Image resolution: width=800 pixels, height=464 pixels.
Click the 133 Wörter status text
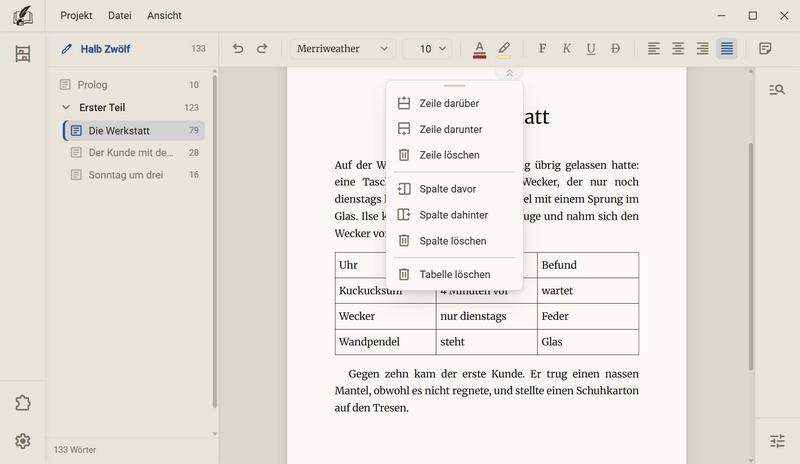75,450
